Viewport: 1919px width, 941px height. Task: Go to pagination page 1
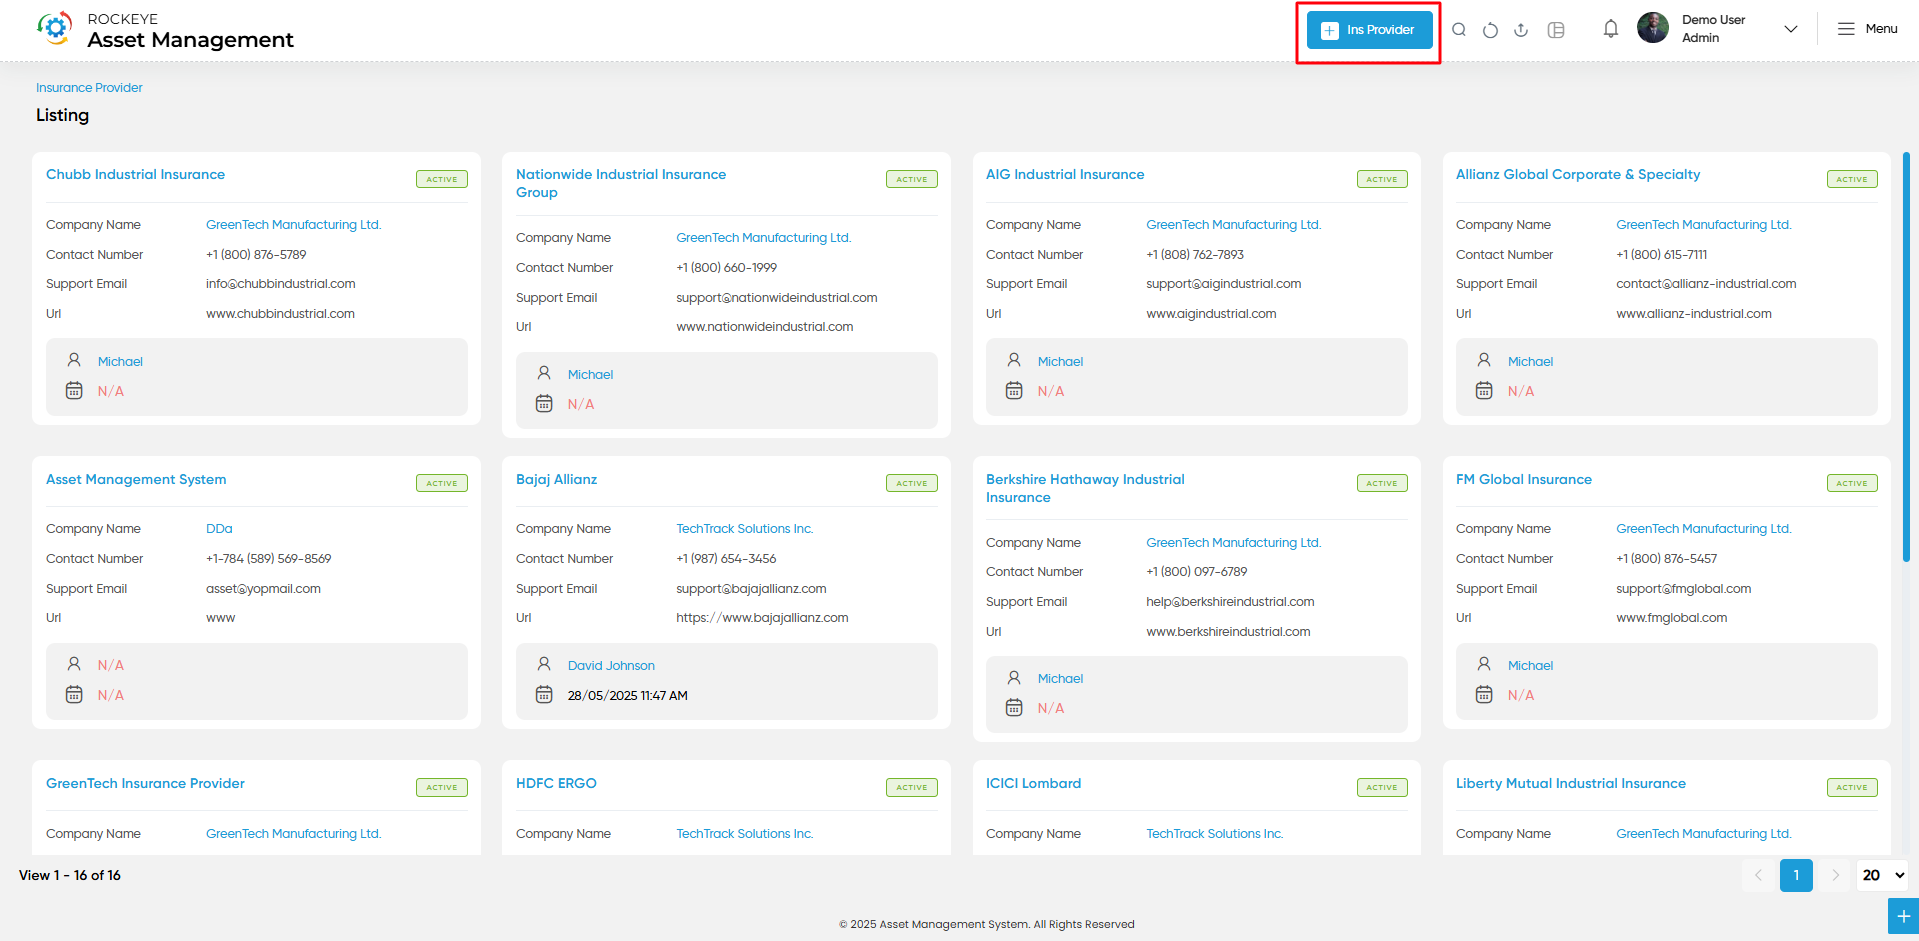pyautogui.click(x=1796, y=875)
